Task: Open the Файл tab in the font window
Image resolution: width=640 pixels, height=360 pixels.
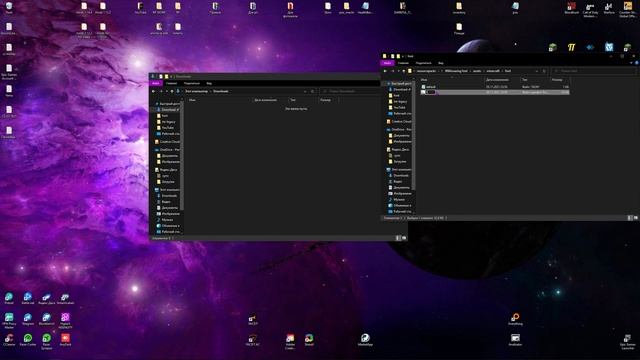Action: tap(387, 63)
